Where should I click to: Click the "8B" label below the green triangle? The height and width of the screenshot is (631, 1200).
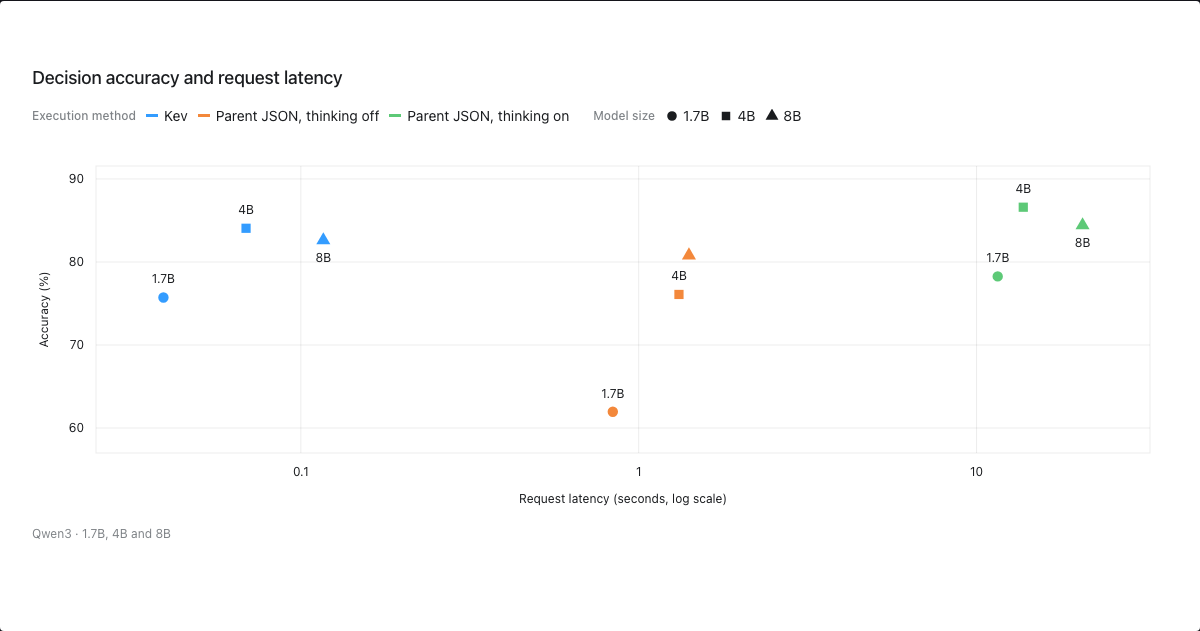(1082, 243)
